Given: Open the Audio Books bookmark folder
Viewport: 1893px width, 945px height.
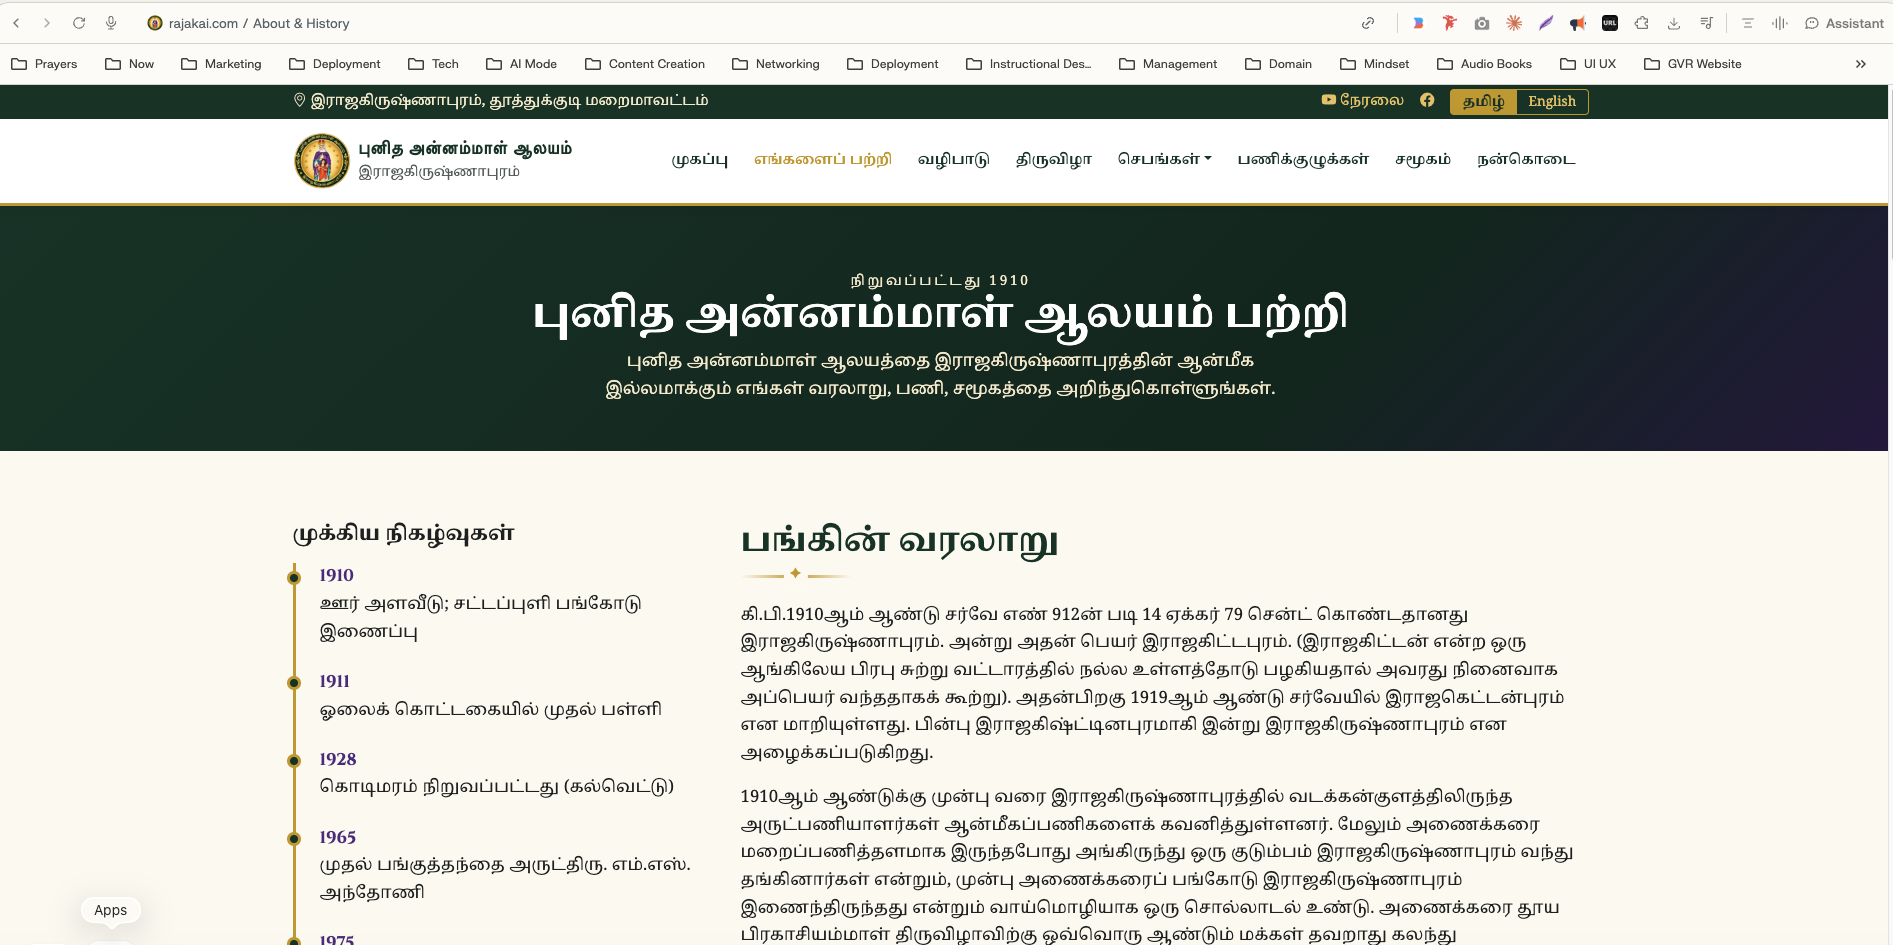Looking at the screenshot, I should [x=1484, y=64].
